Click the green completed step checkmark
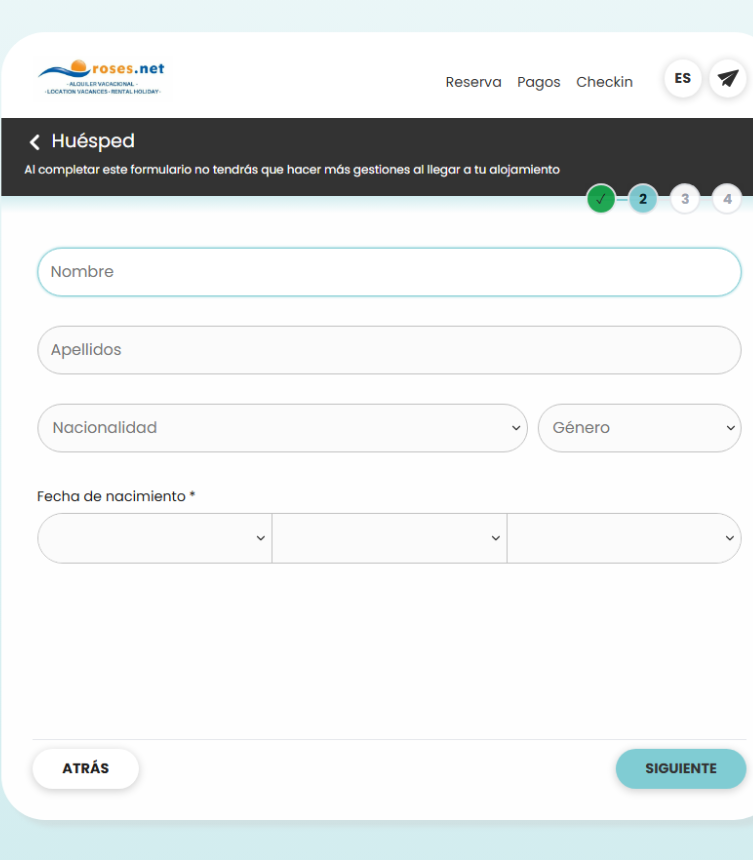The height and width of the screenshot is (860, 753). pyautogui.click(x=601, y=199)
